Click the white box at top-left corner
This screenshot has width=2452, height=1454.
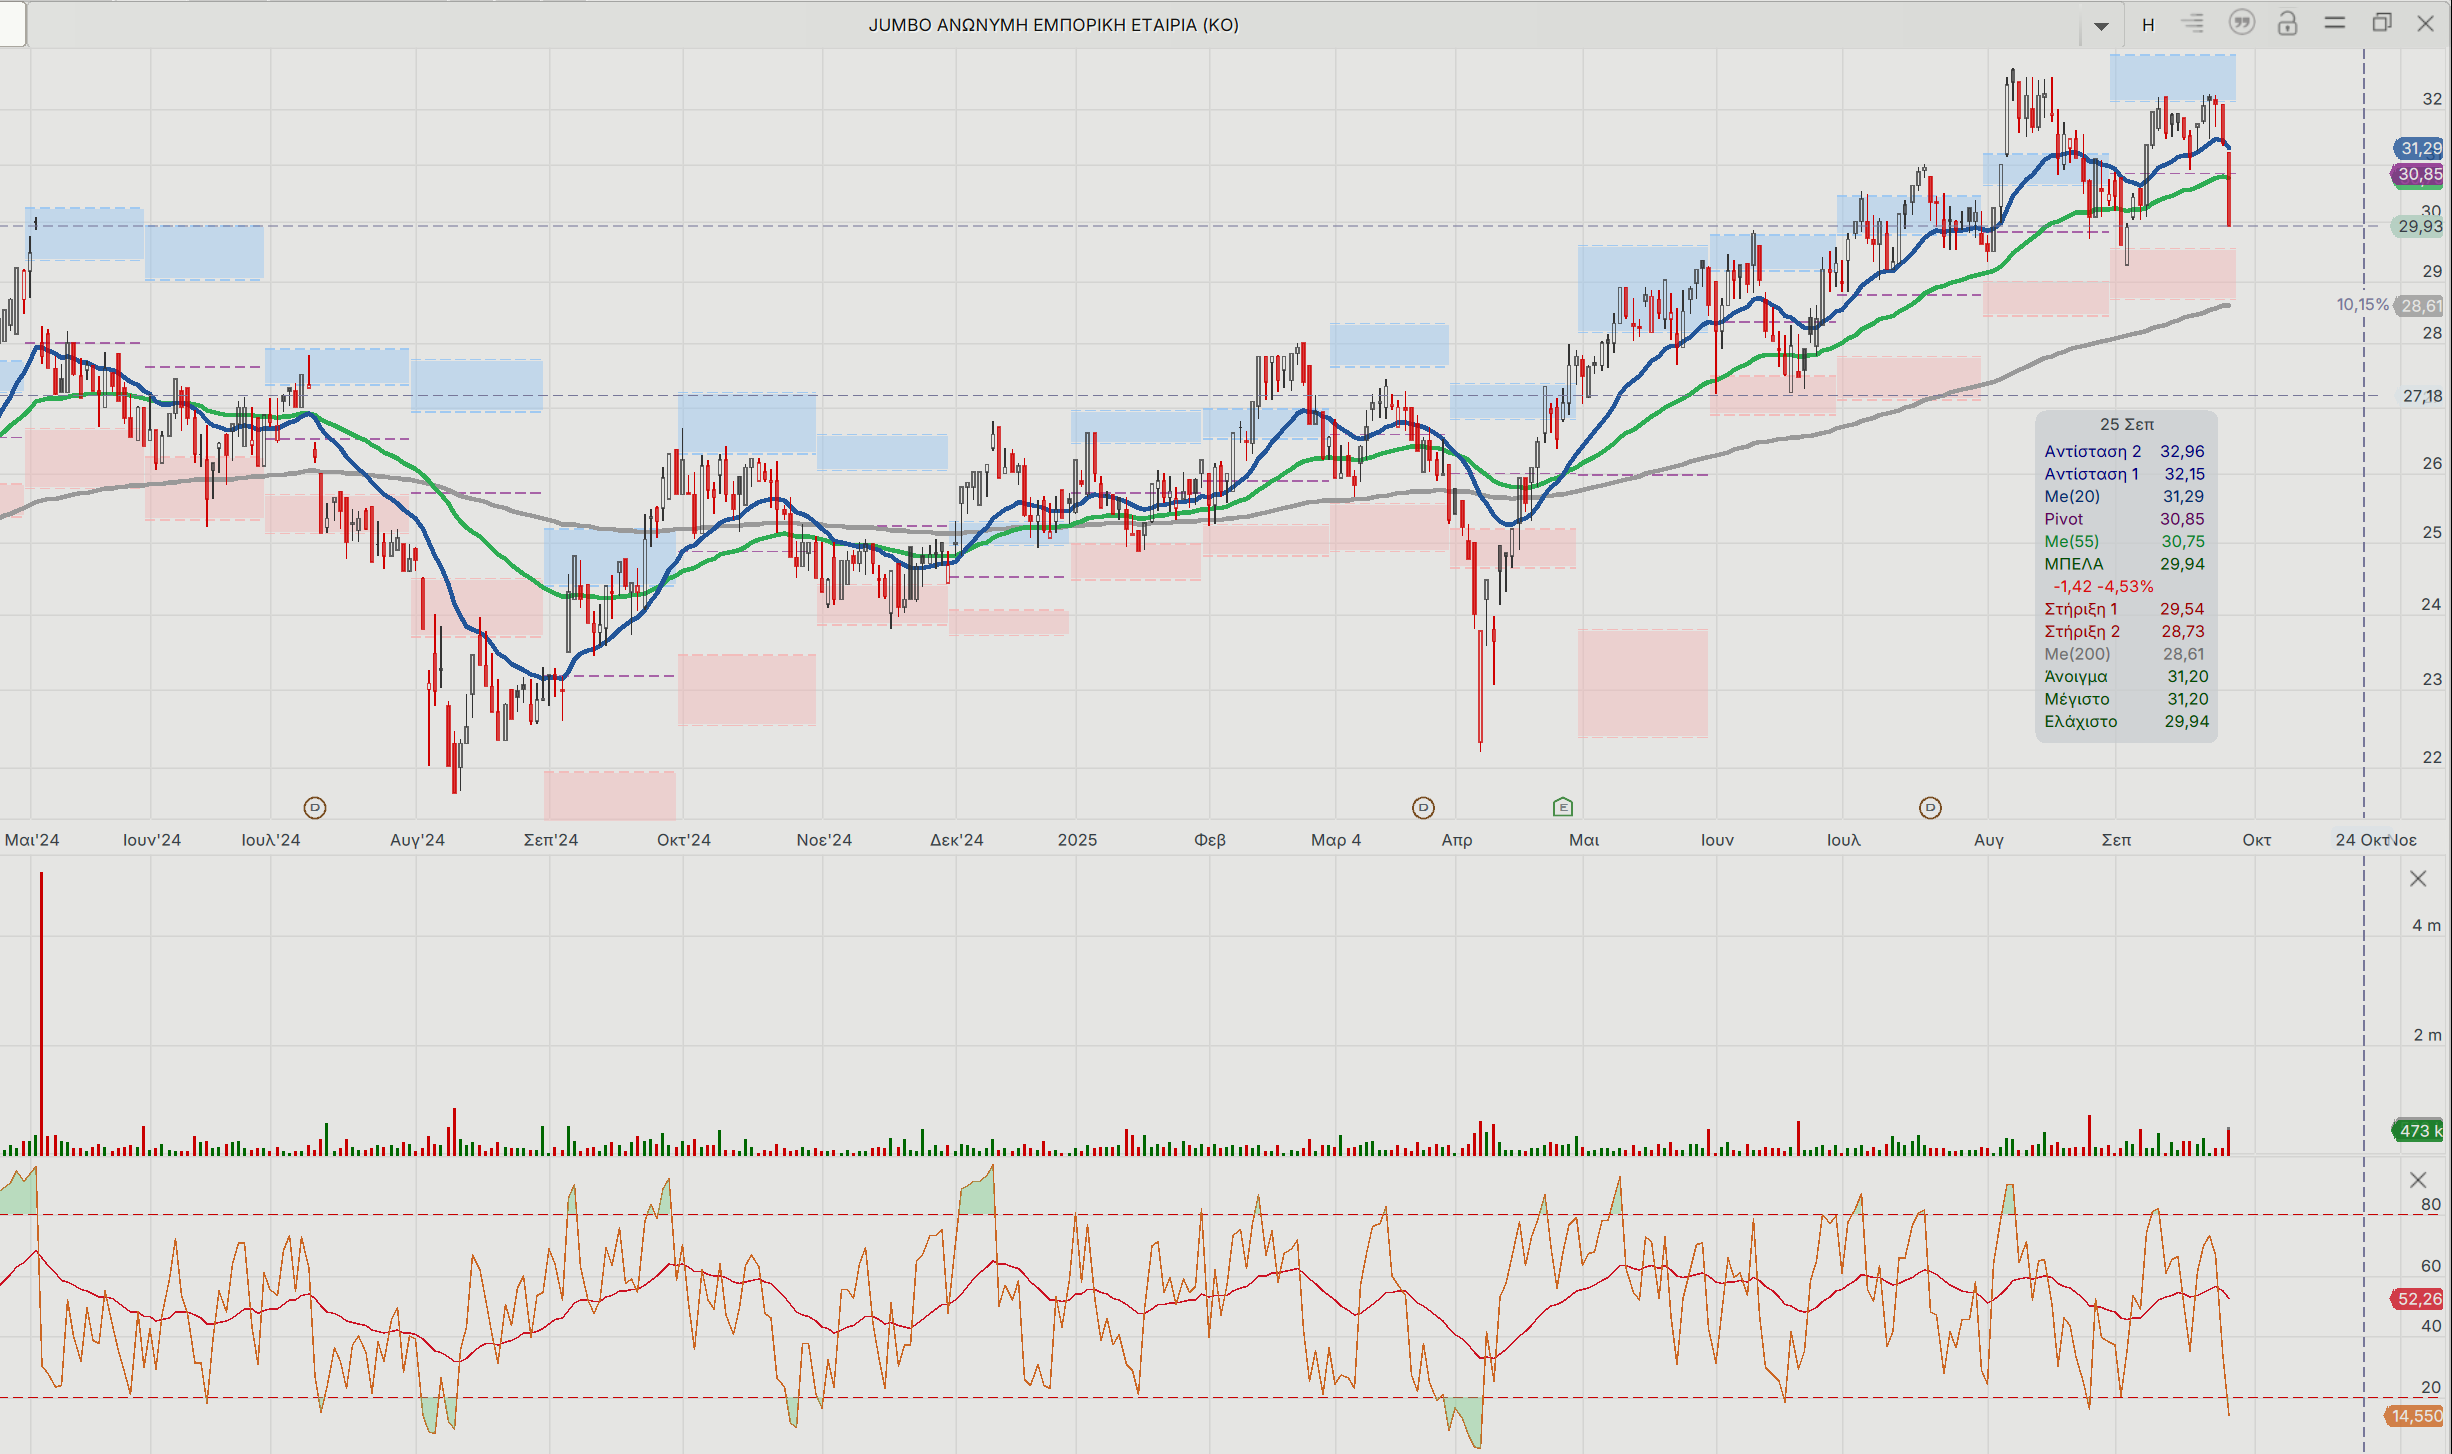tap(12, 23)
